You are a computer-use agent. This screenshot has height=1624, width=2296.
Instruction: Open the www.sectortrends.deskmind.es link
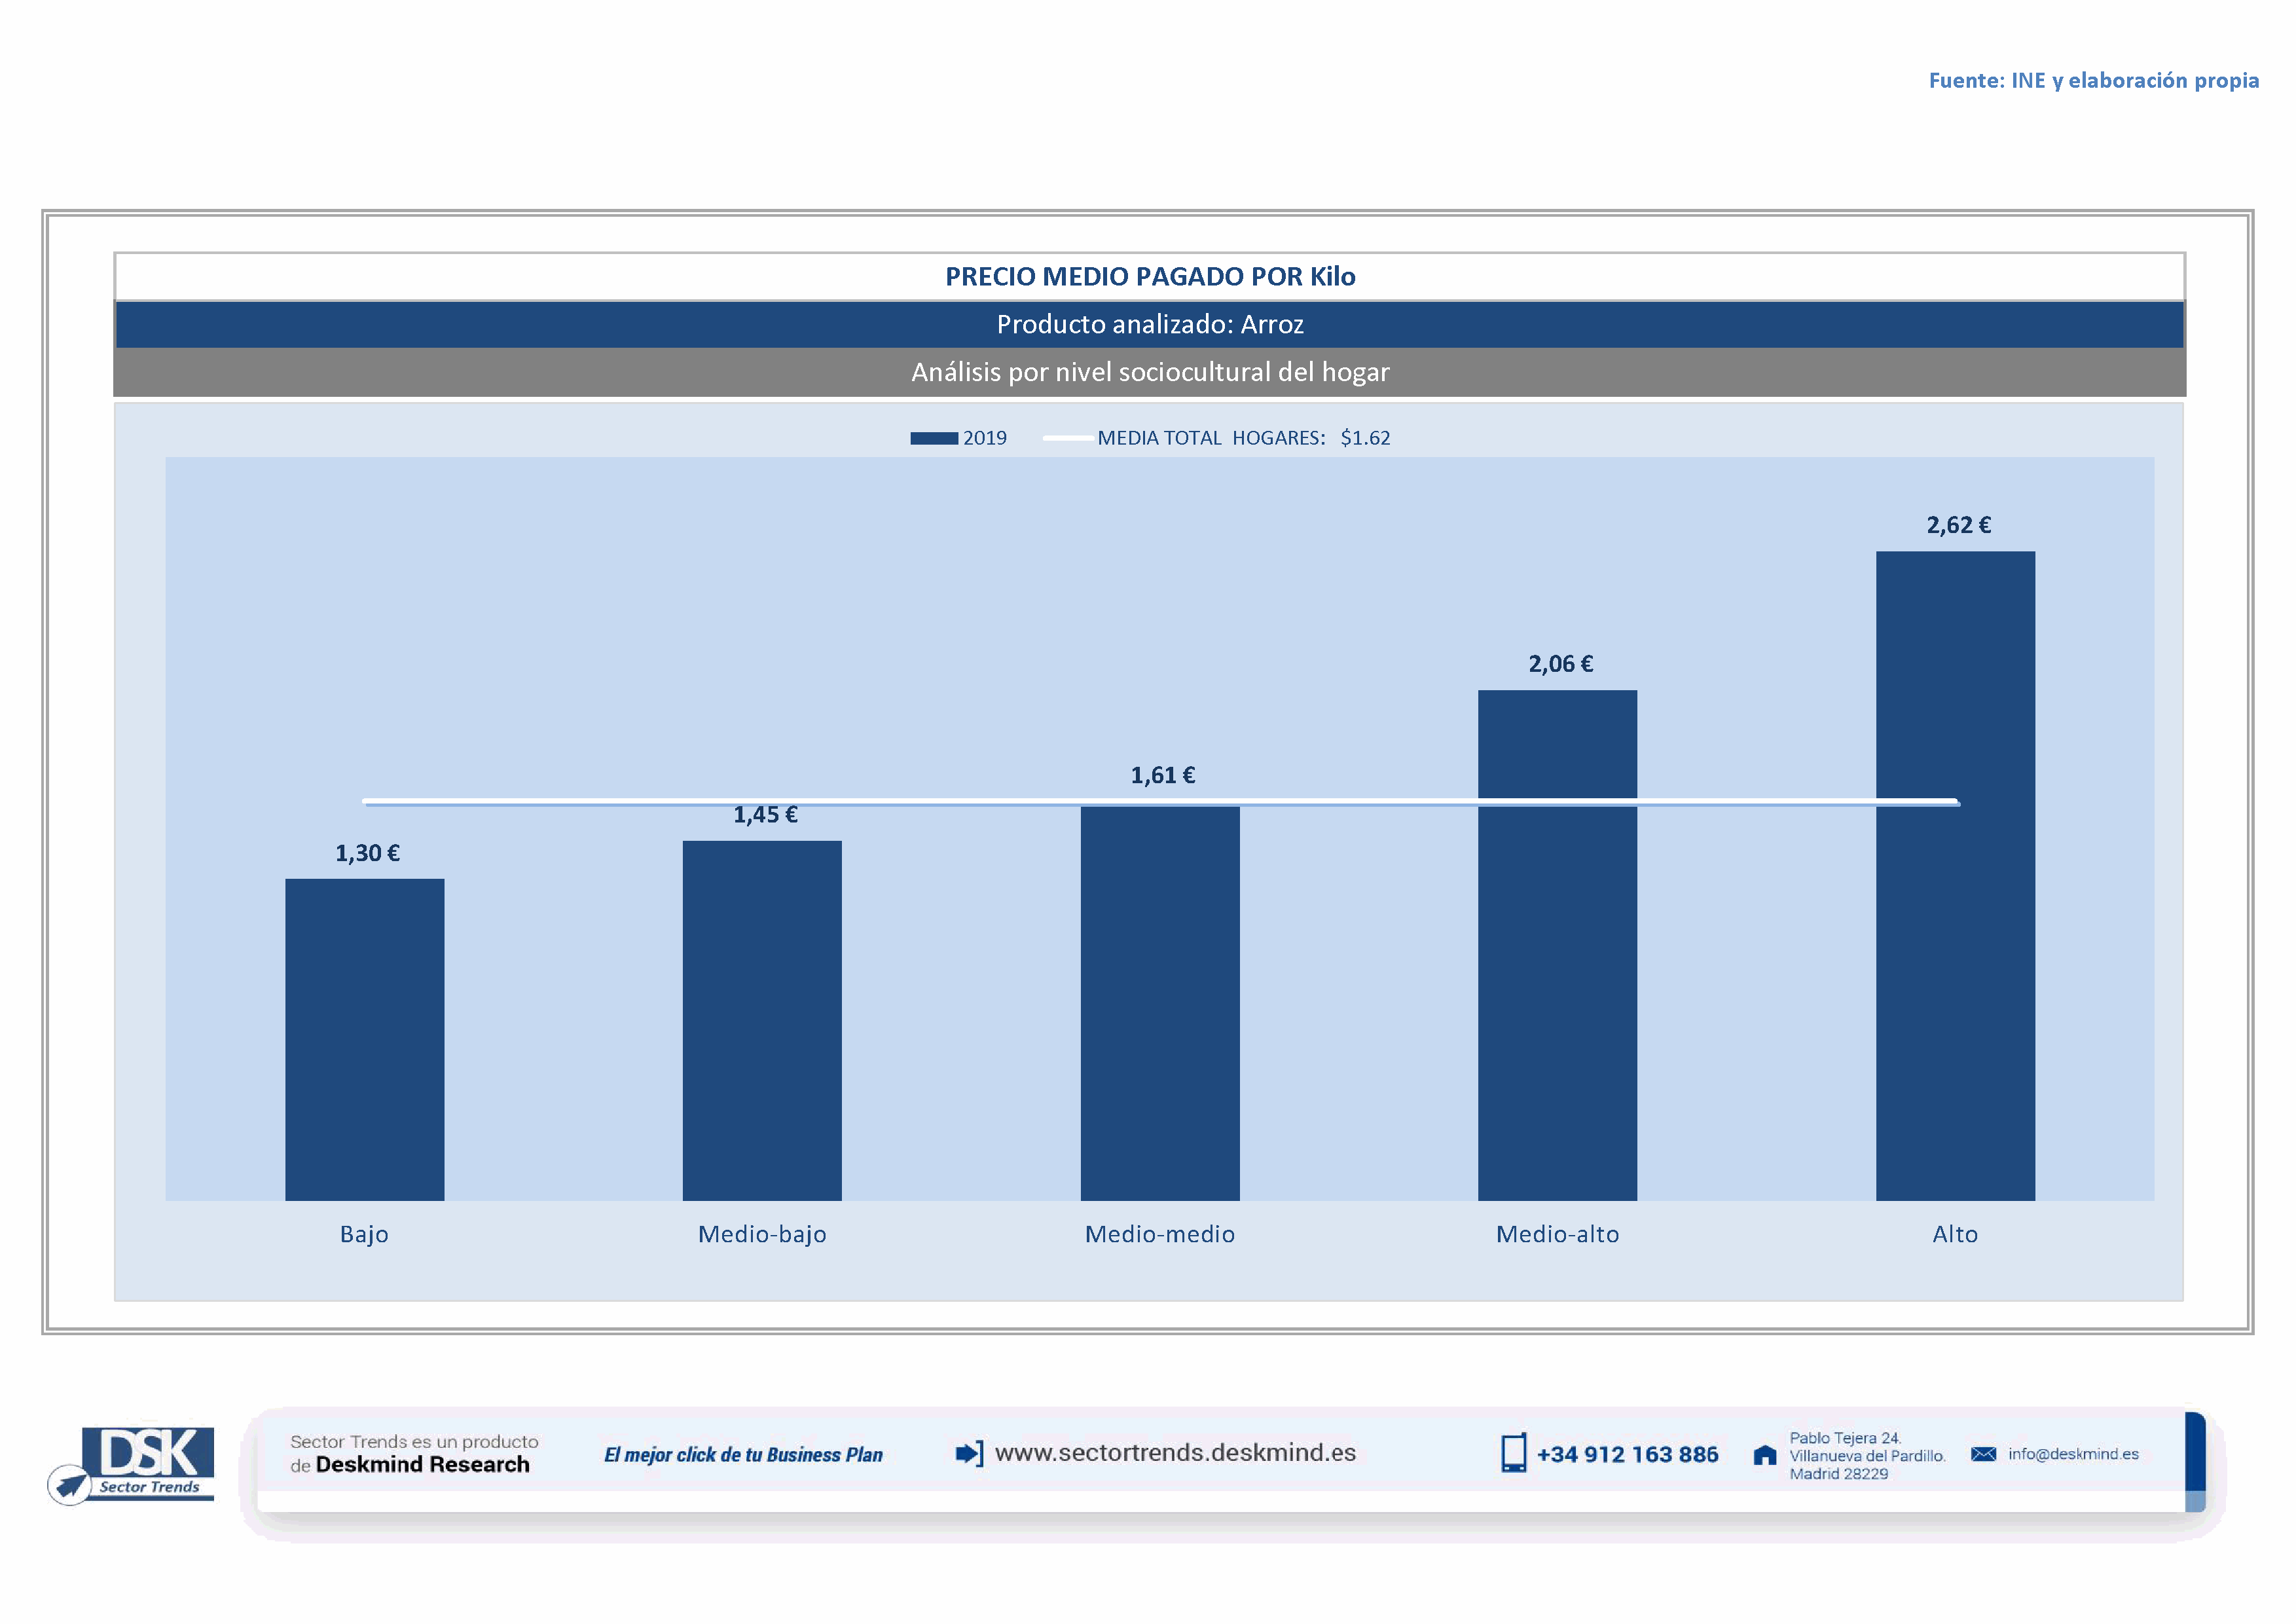pos(1175,1452)
